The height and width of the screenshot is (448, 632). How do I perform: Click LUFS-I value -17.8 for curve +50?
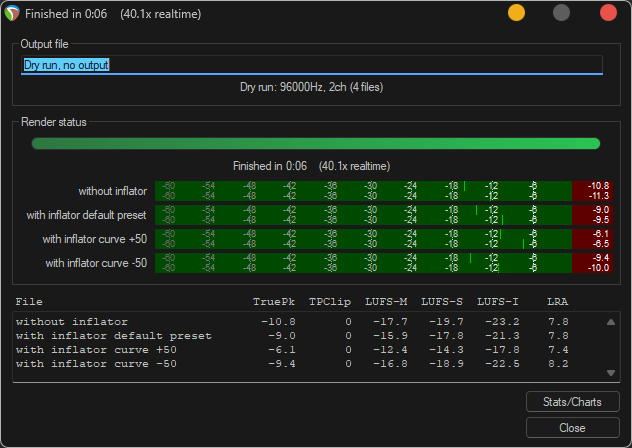click(503, 350)
